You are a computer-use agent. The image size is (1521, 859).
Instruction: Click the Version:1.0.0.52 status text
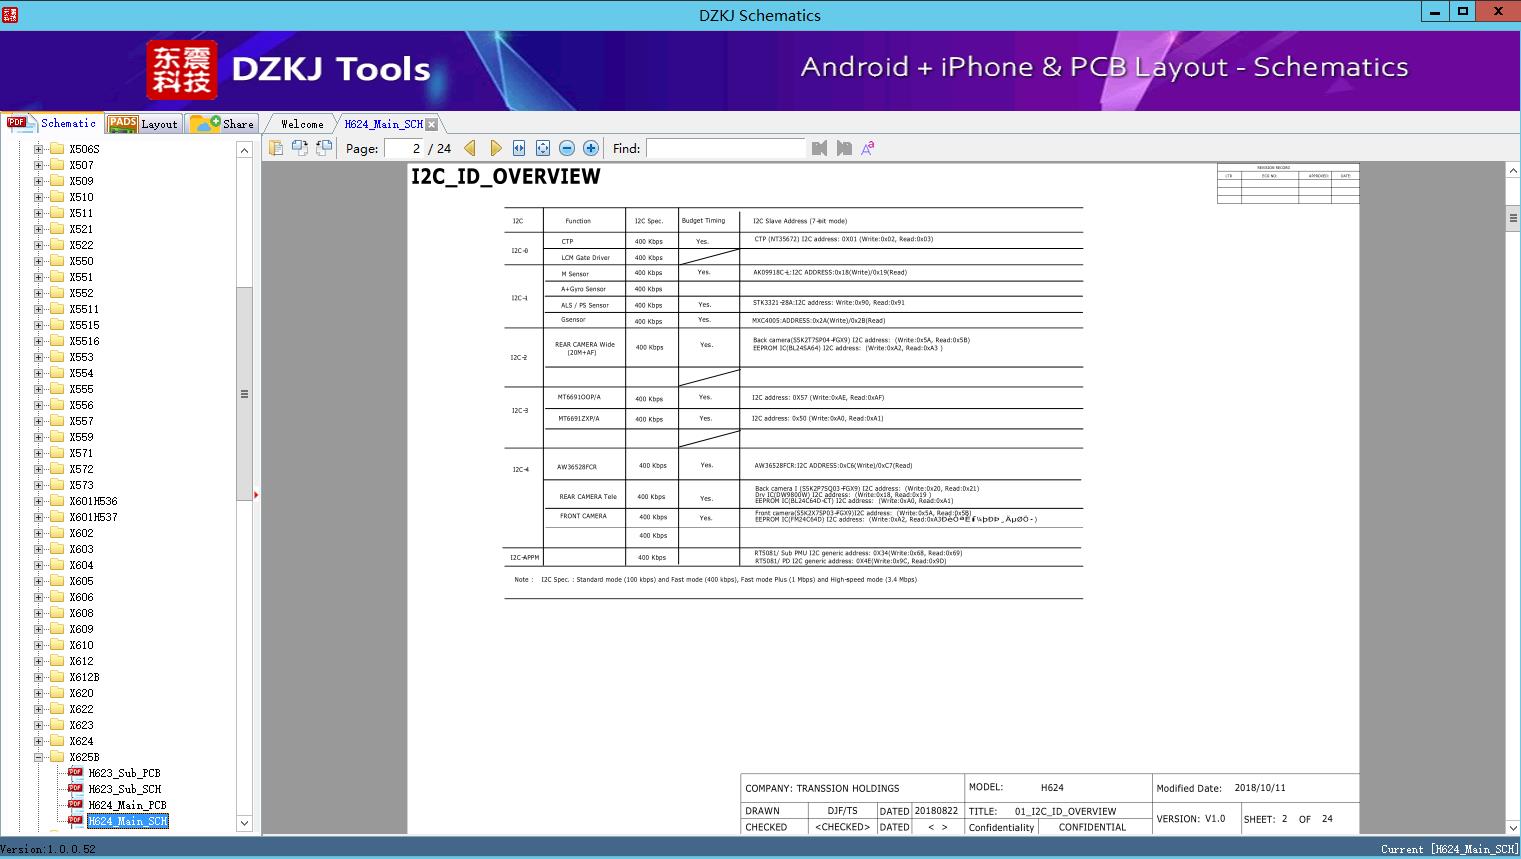pyautogui.click(x=48, y=849)
